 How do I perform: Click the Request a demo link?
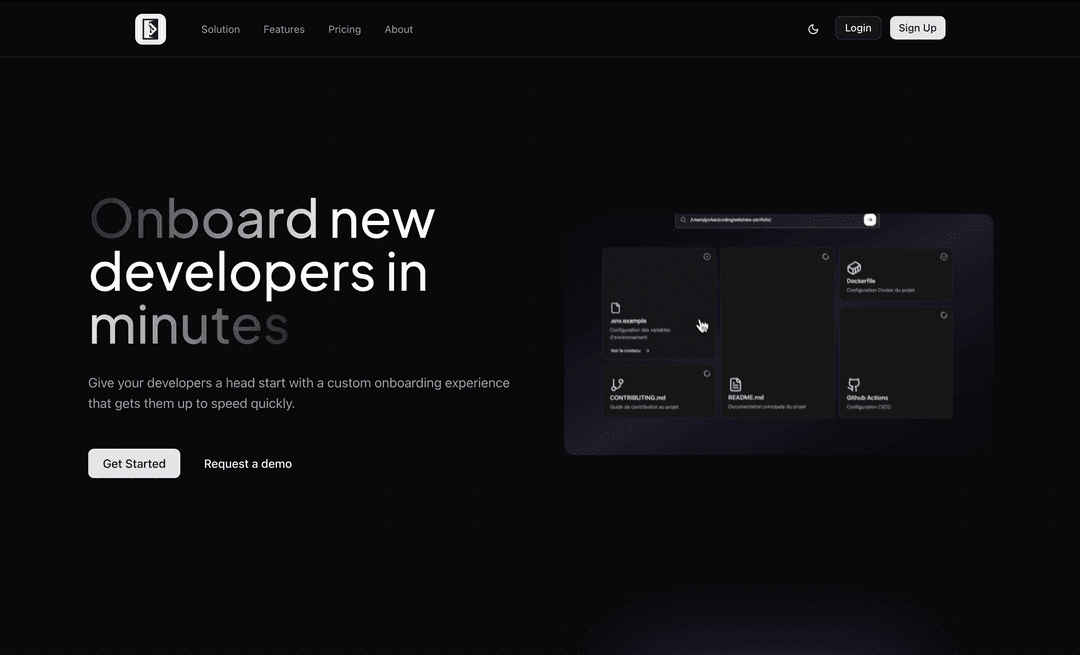[248, 464]
